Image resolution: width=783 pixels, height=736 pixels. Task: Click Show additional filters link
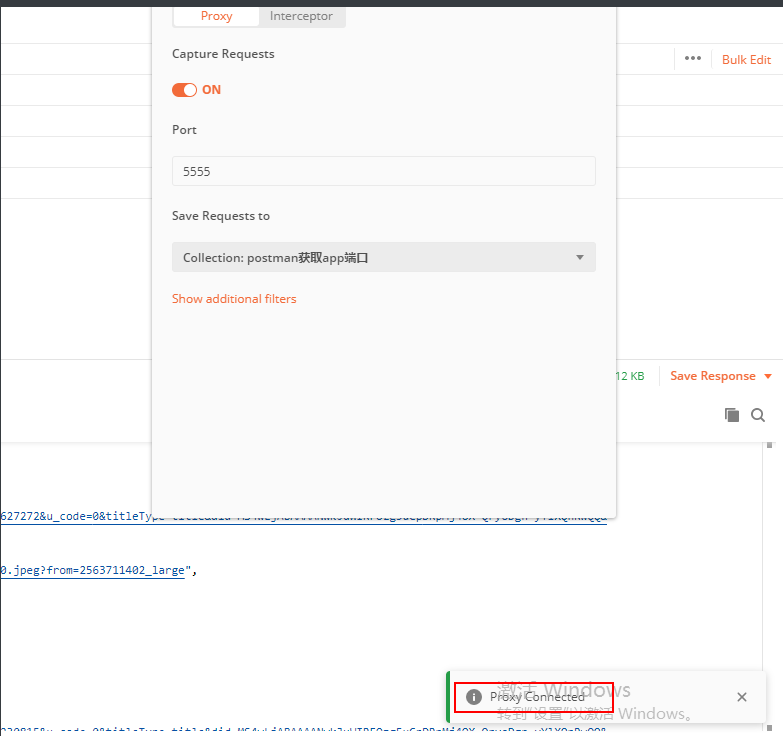click(234, 299)
